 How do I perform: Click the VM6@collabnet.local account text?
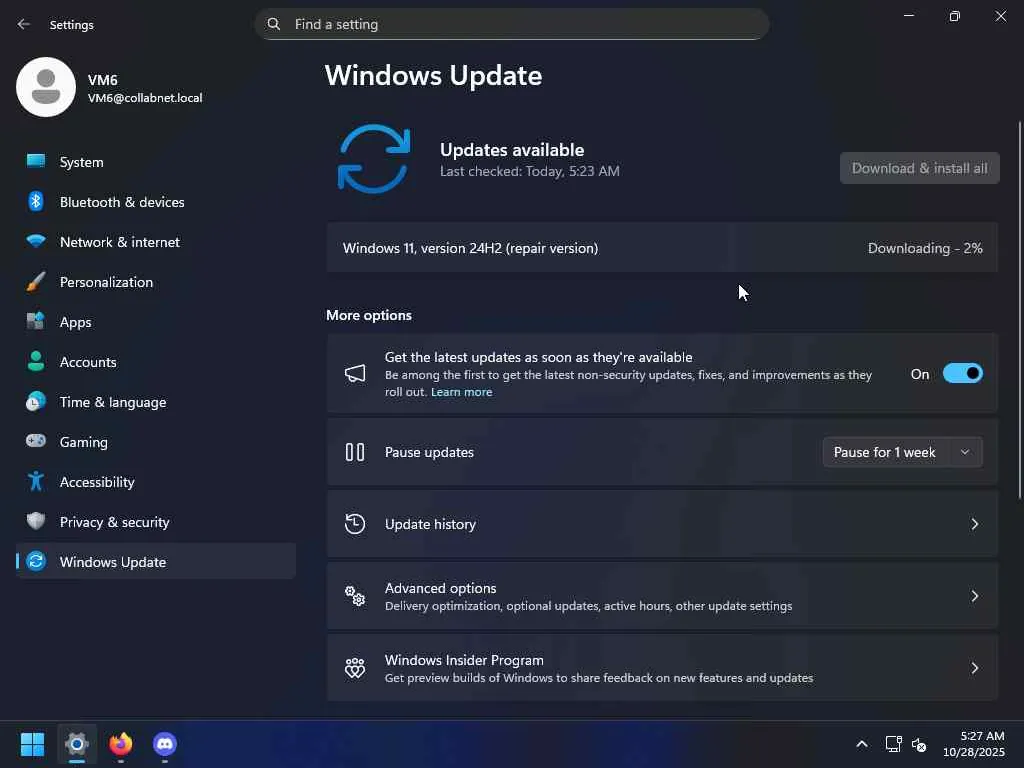[x=145, y=98]
